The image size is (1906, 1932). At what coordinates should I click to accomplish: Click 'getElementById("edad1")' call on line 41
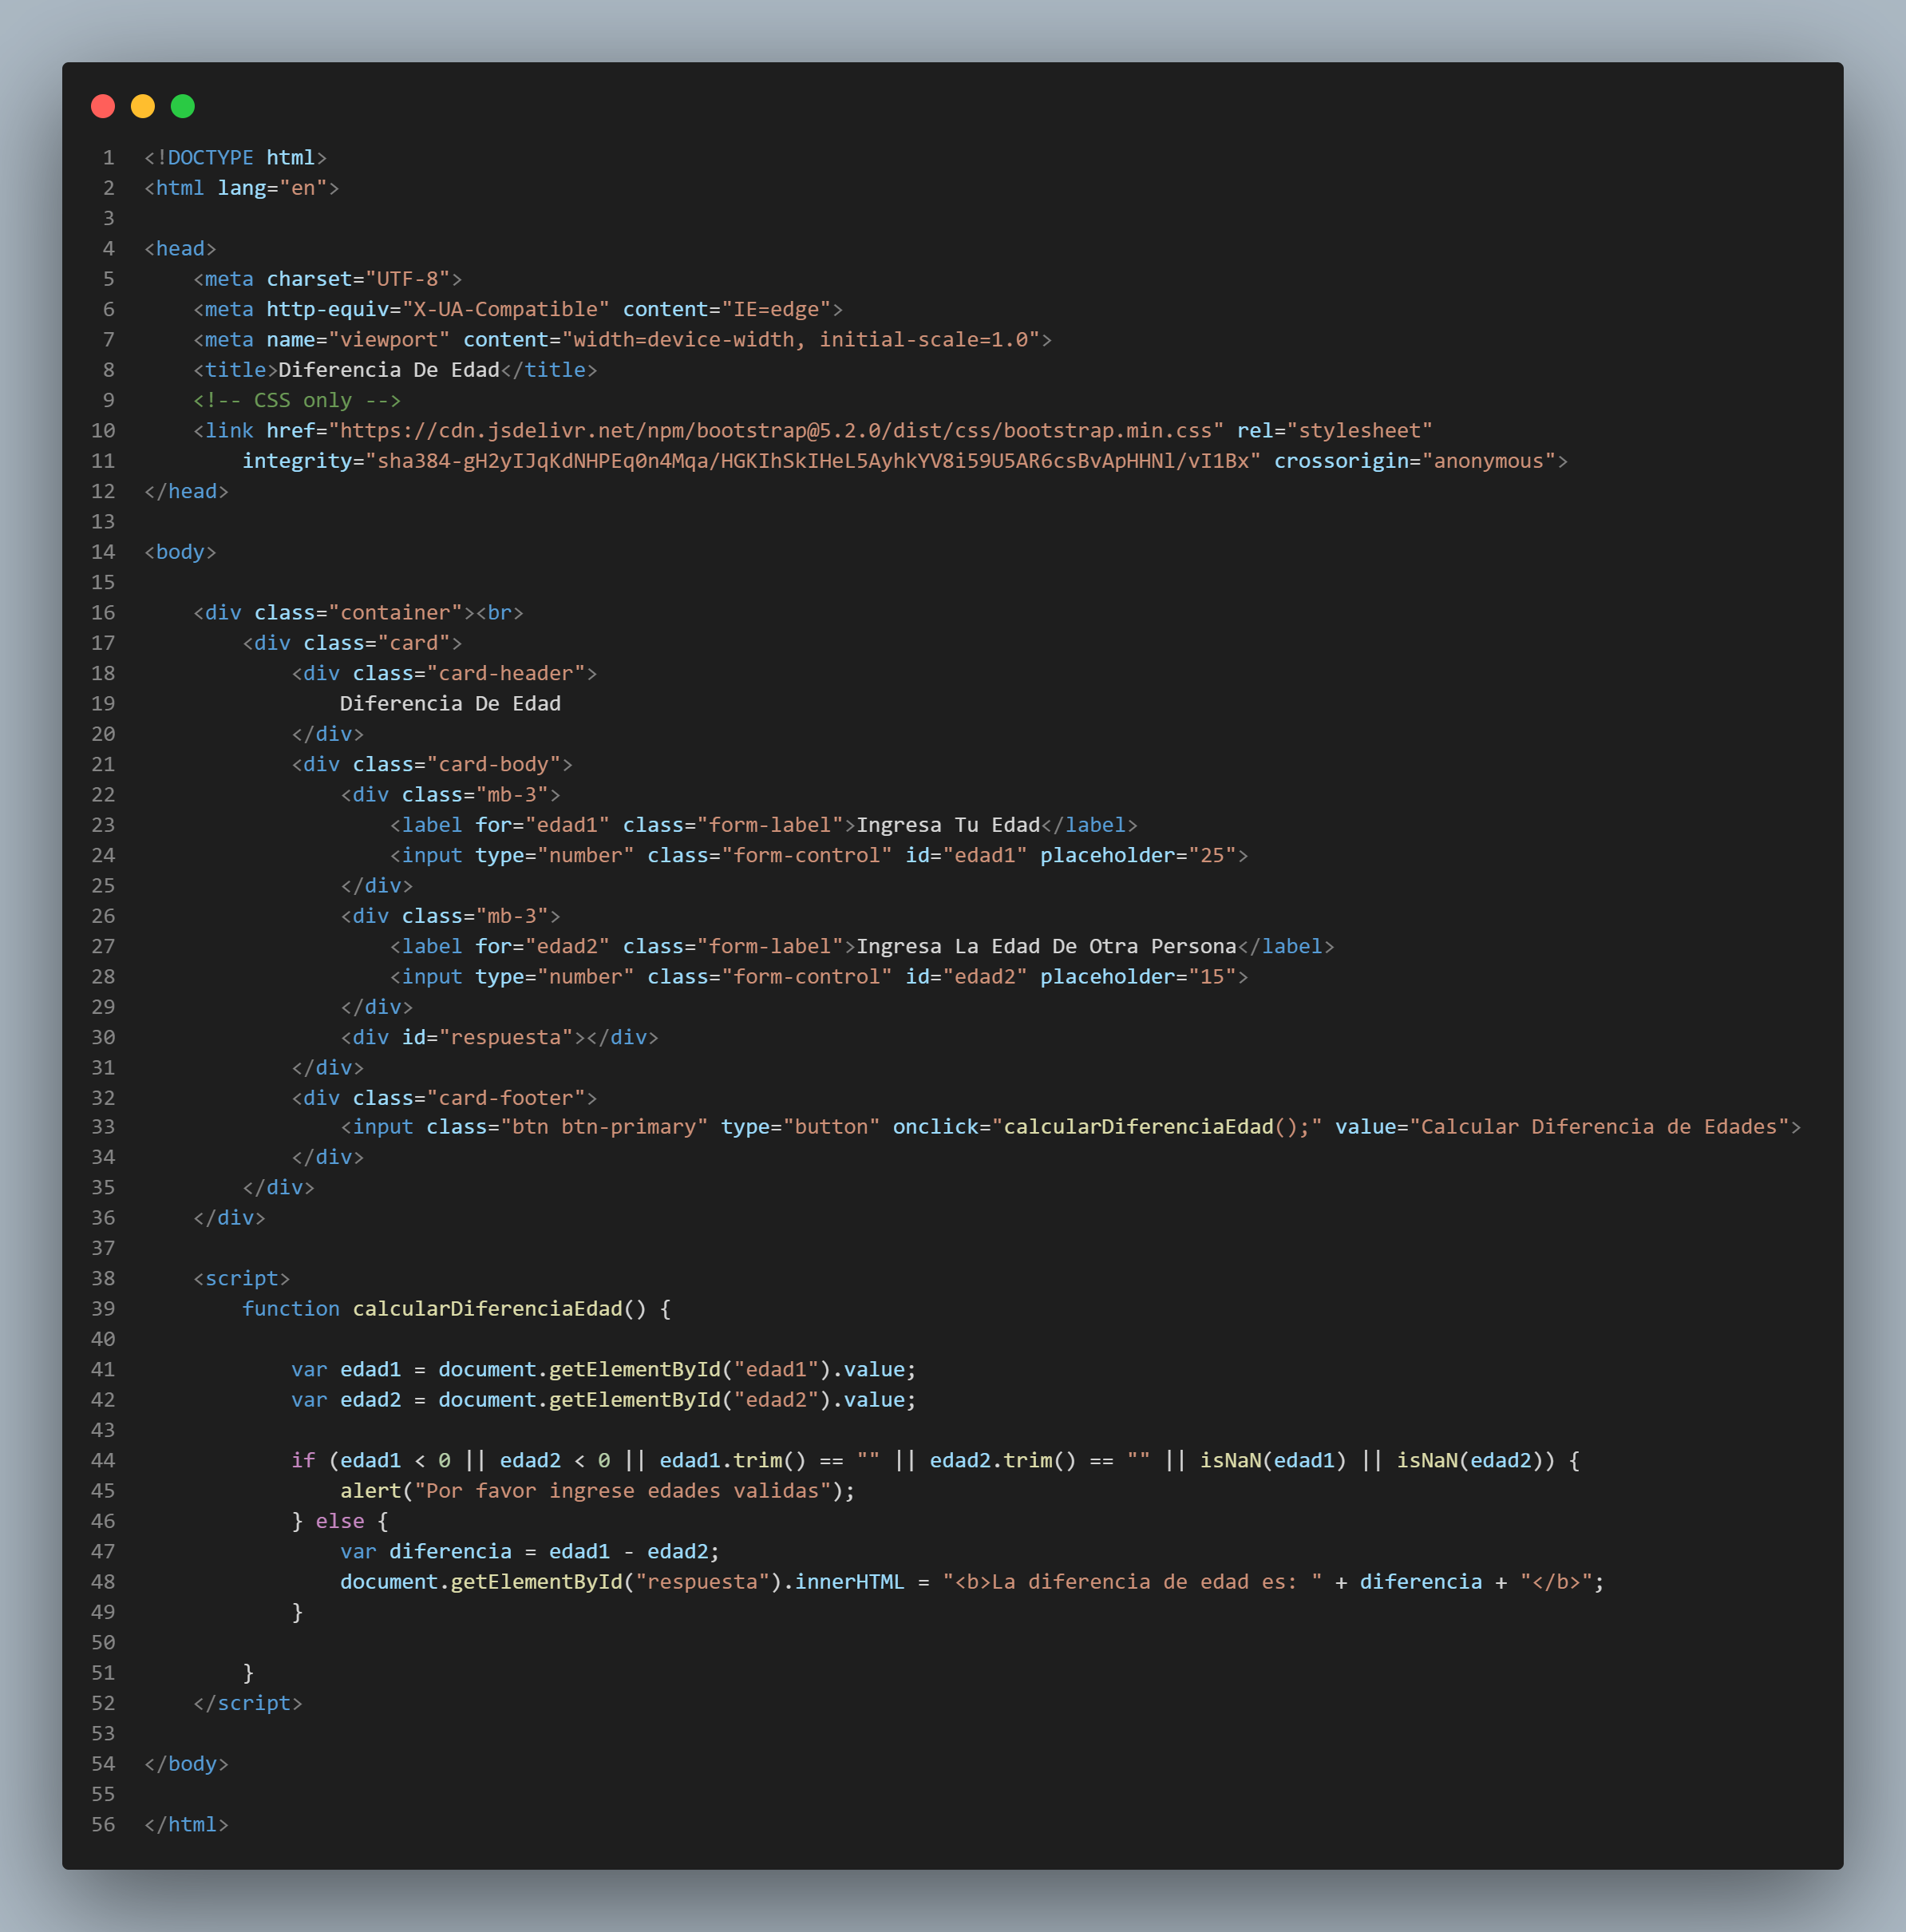pyautogui.click(x=691, y=1370)
